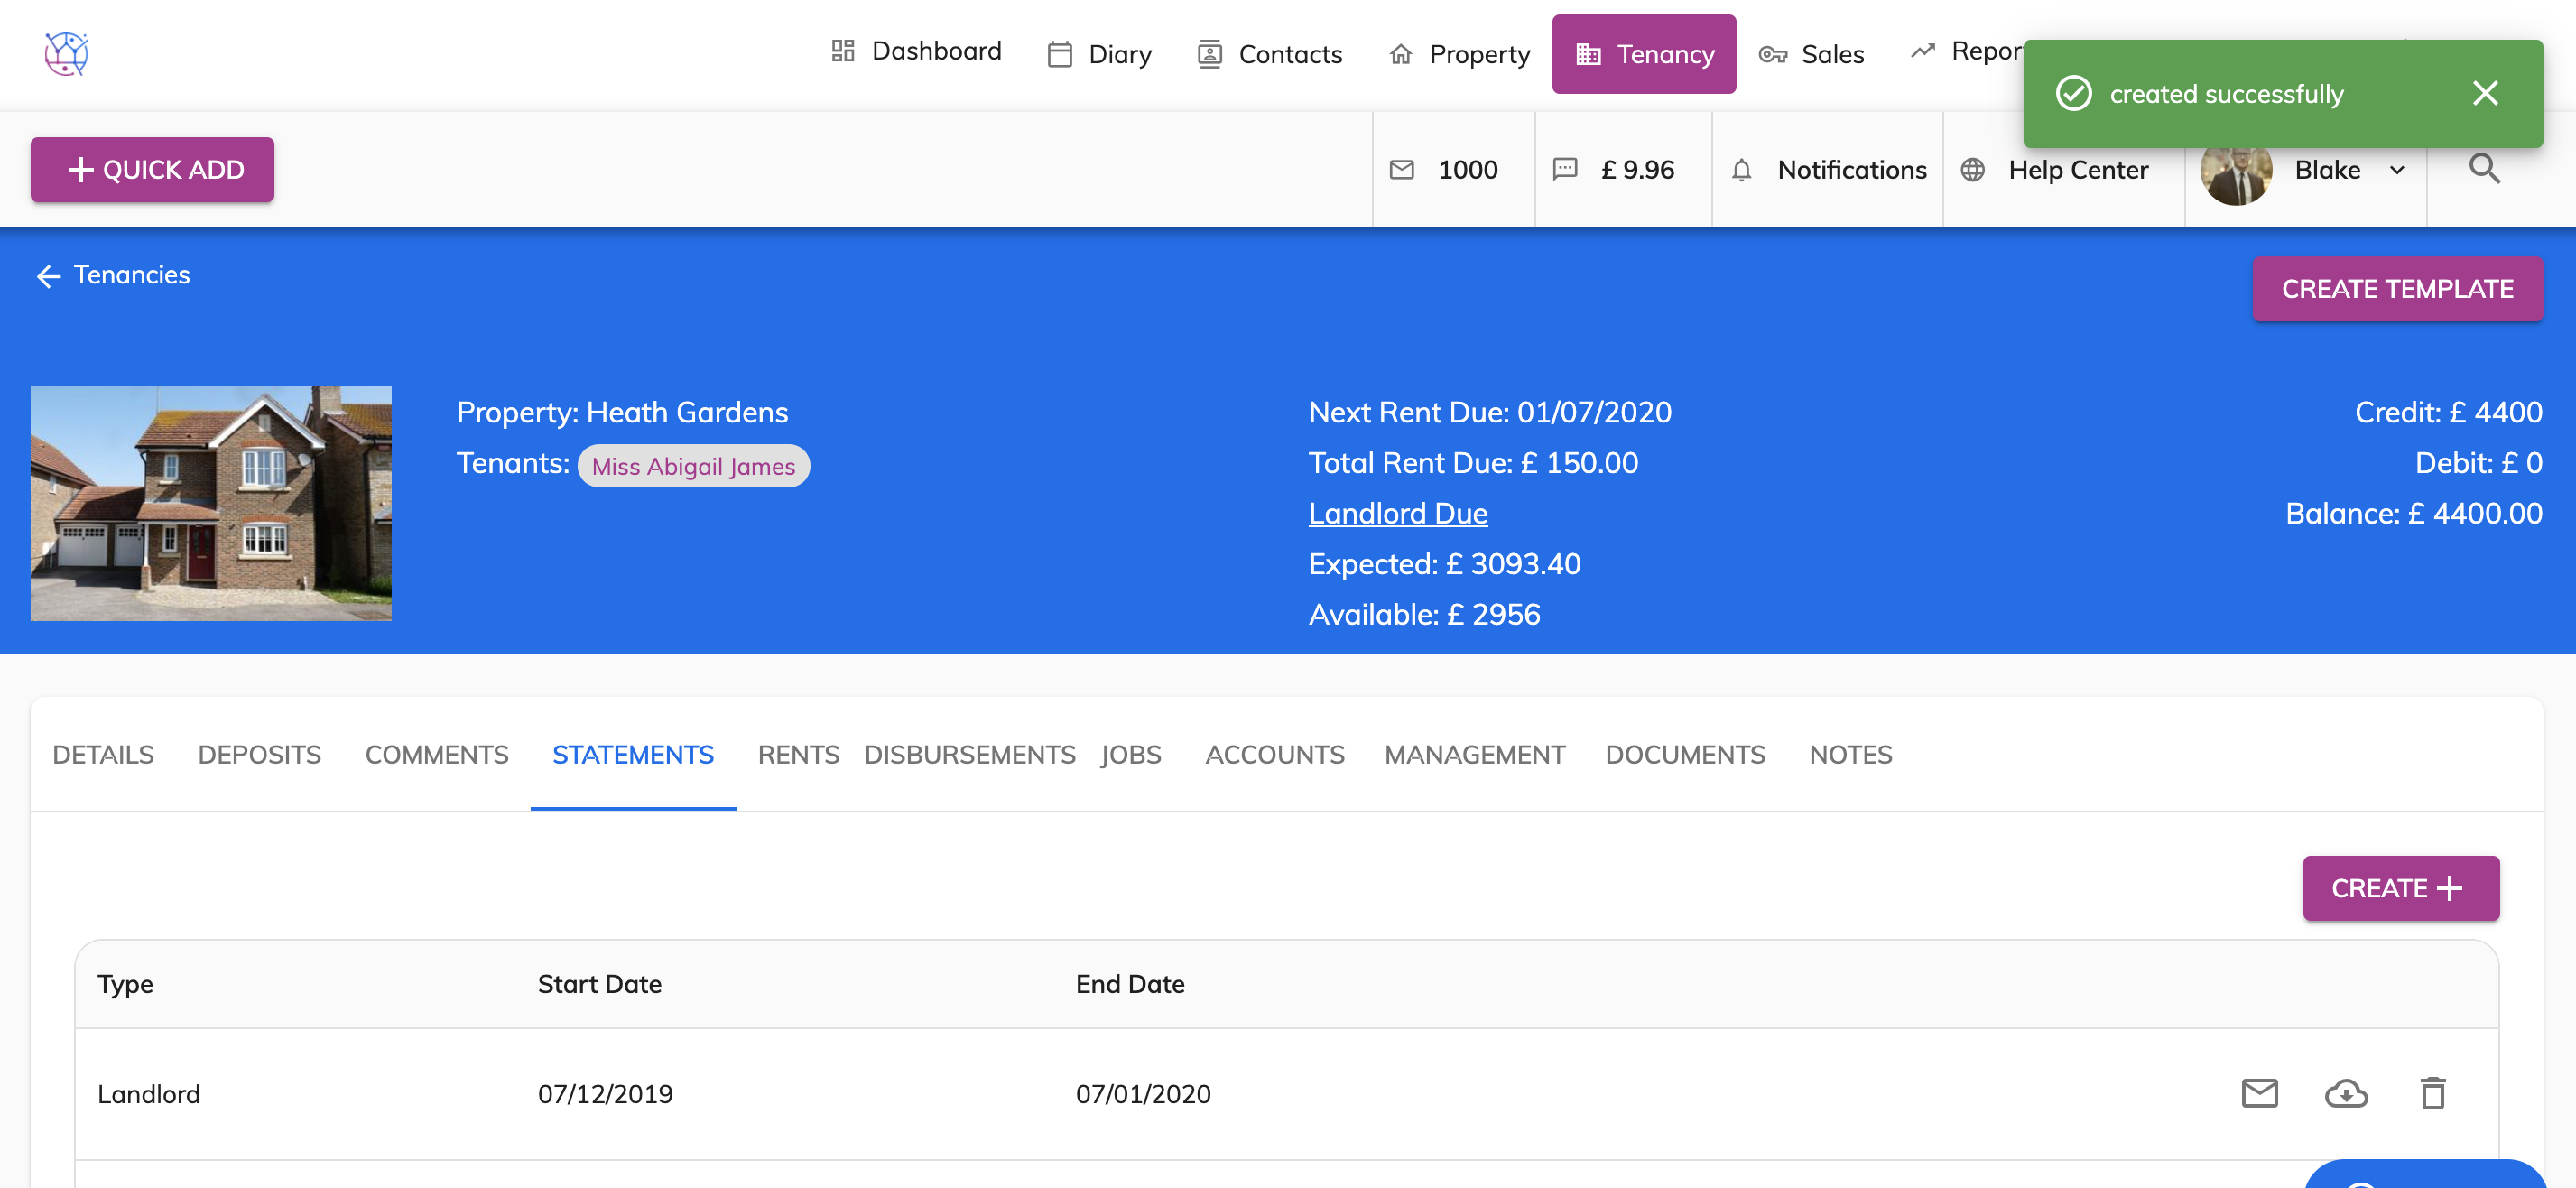This screenshot has width=2576, height=1188.
Task: Email the Landlord statement via envelope icon
Action: coord(2259,1093)
